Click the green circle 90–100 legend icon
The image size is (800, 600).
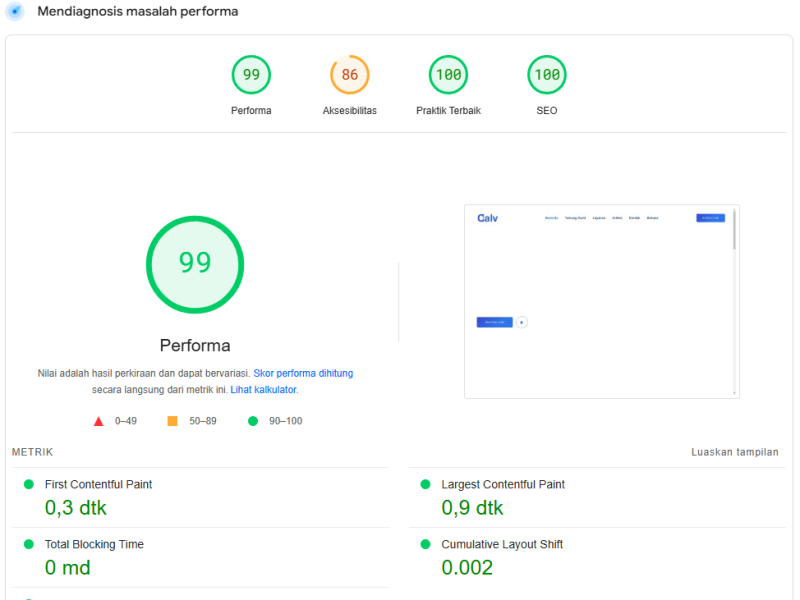pos(252,421)
